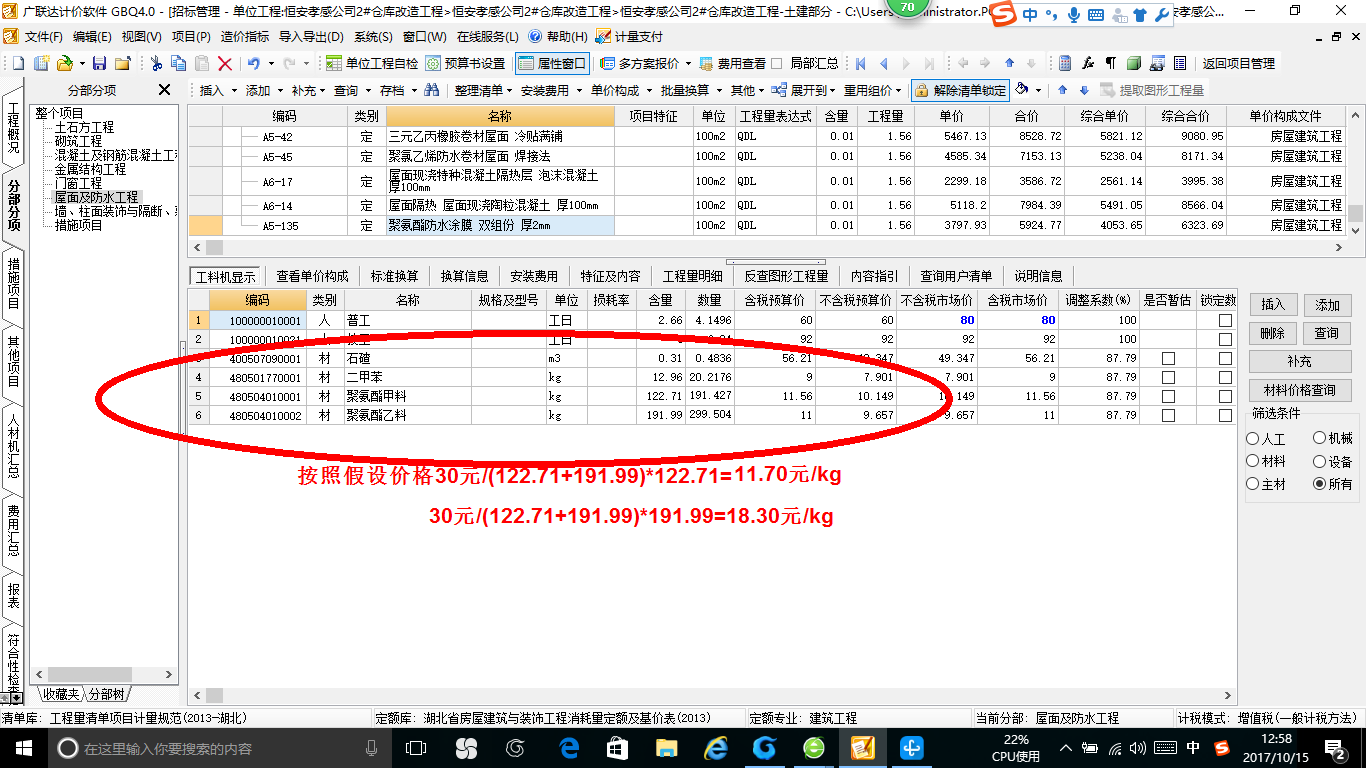
Task: Click the binoculars Find icon
Action: [x=432, y=90]
